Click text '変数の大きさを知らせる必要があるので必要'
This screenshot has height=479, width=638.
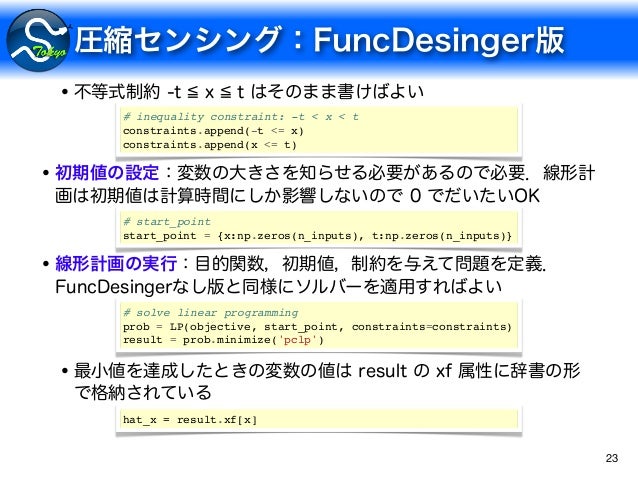click(351, 173)
